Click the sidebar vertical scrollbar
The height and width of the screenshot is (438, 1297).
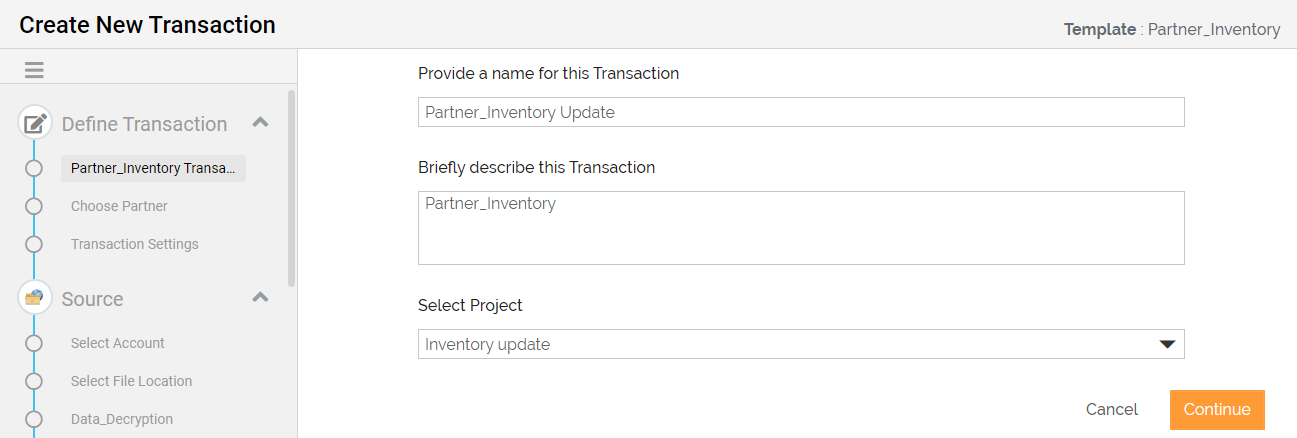pyautogui.click(x=291, y=188)
